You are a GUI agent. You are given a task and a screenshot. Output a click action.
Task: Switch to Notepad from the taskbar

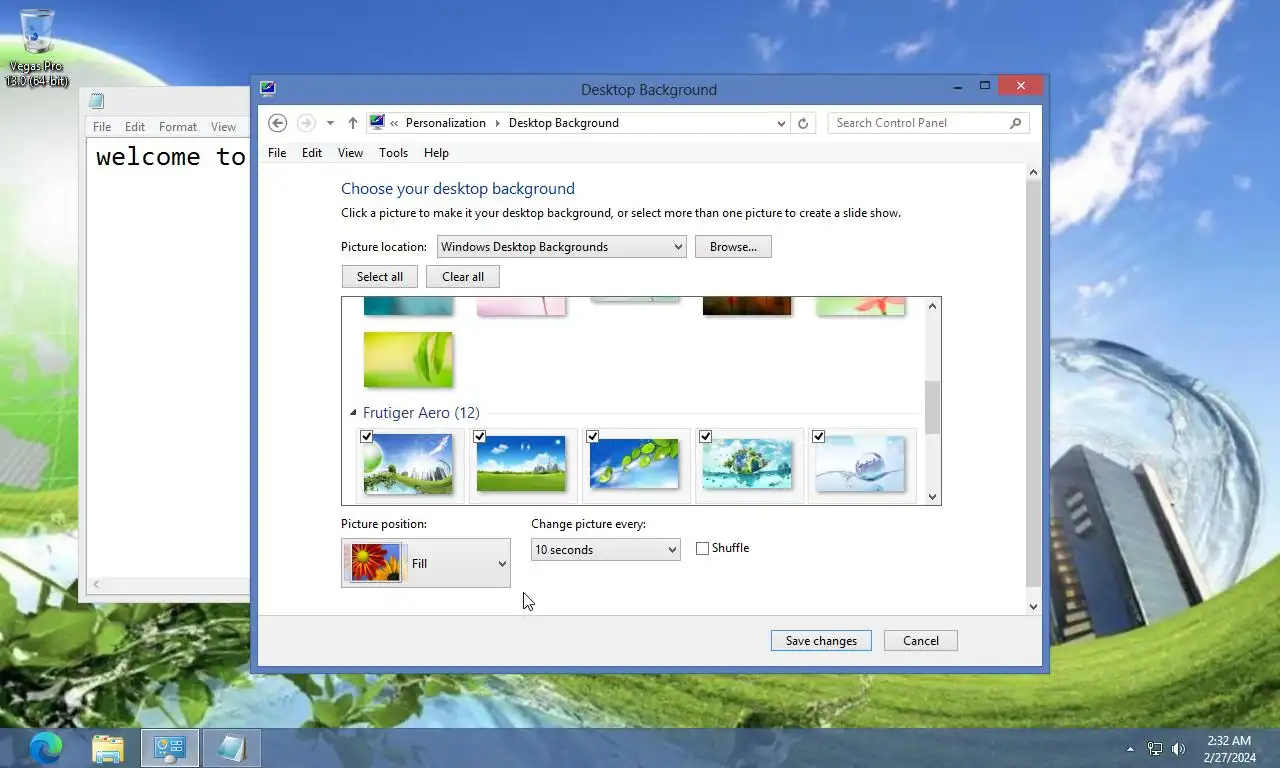232,748
